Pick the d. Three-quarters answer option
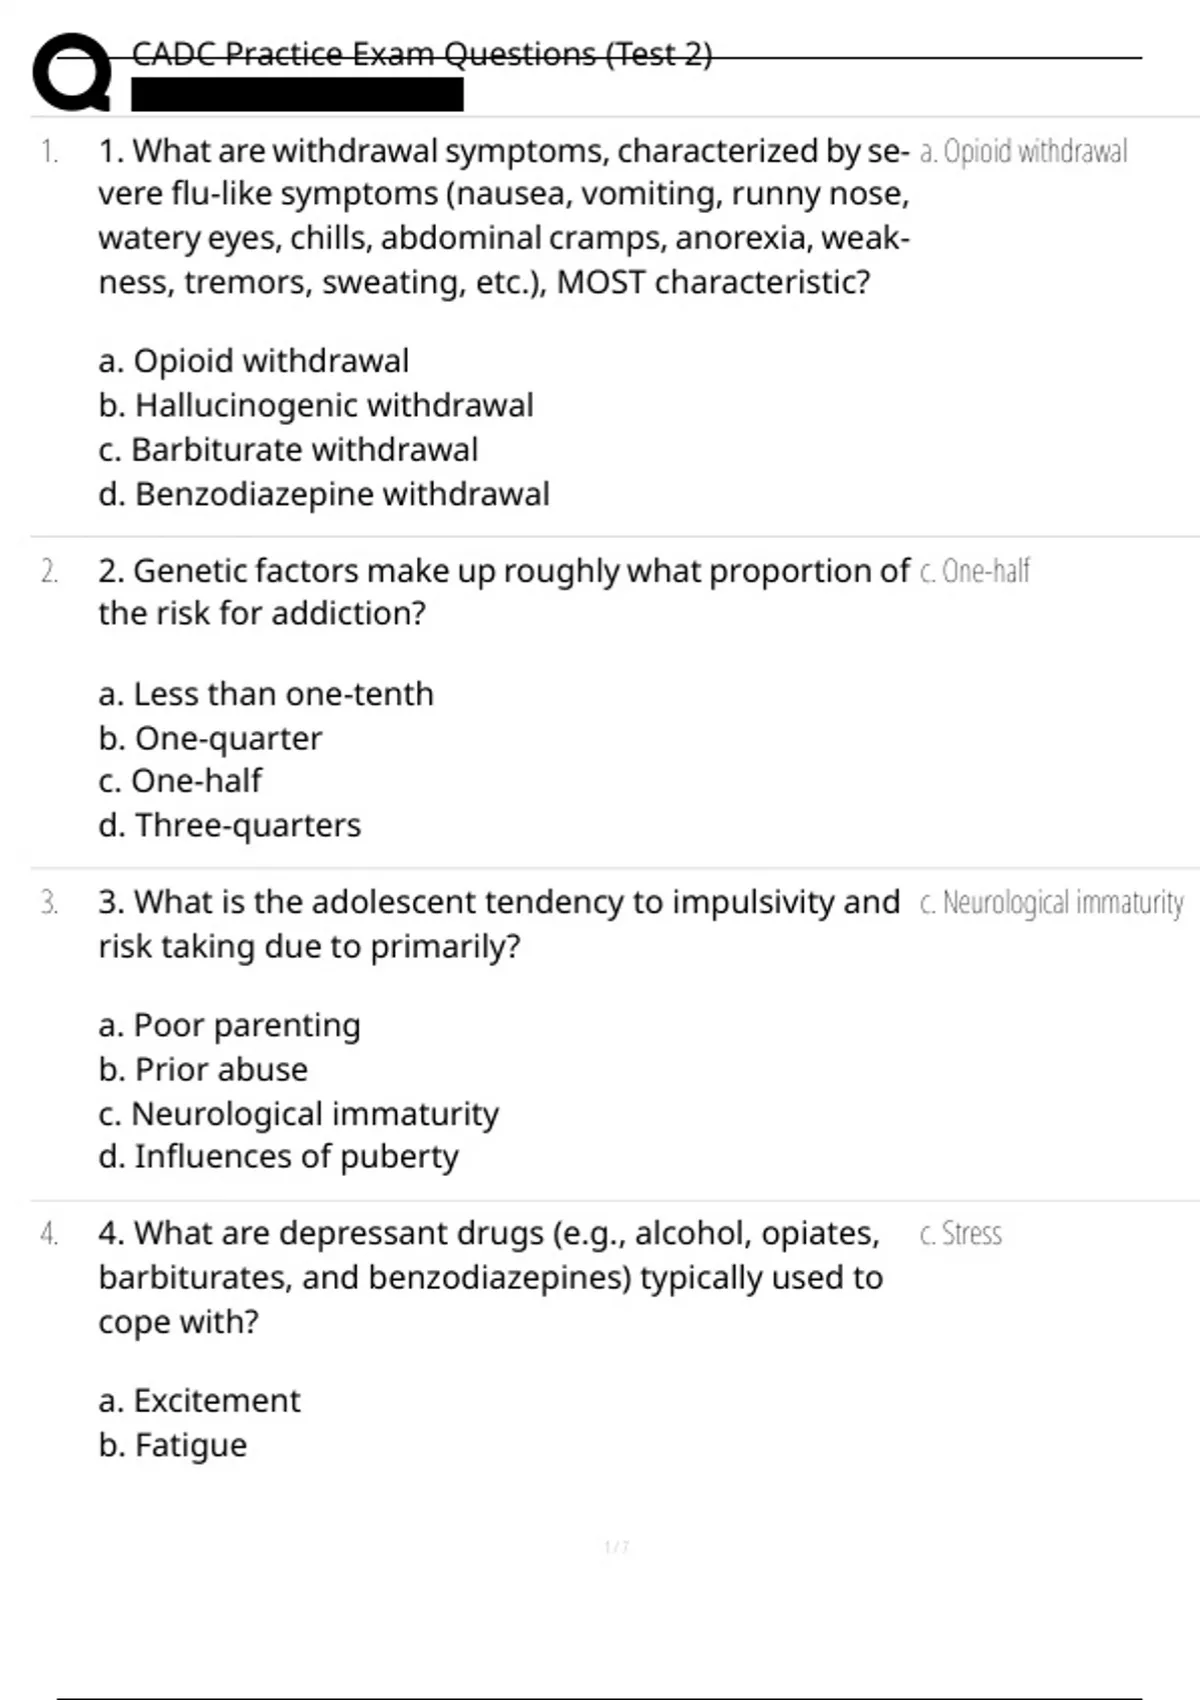Screen dimensions: 1200x1700 click(x=230, y=825)
